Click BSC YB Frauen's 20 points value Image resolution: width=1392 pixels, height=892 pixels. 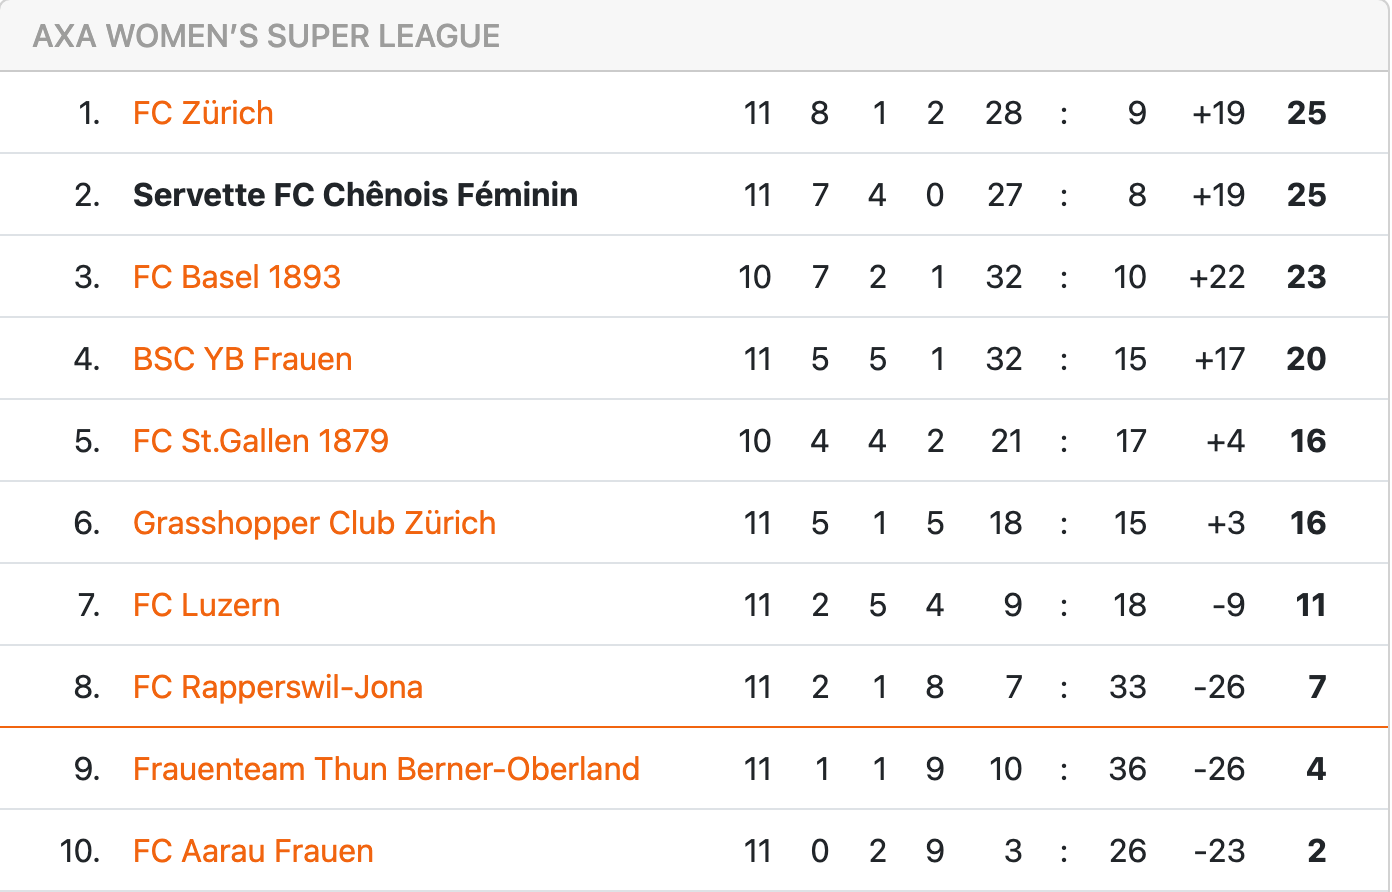tap(1306, 359)
